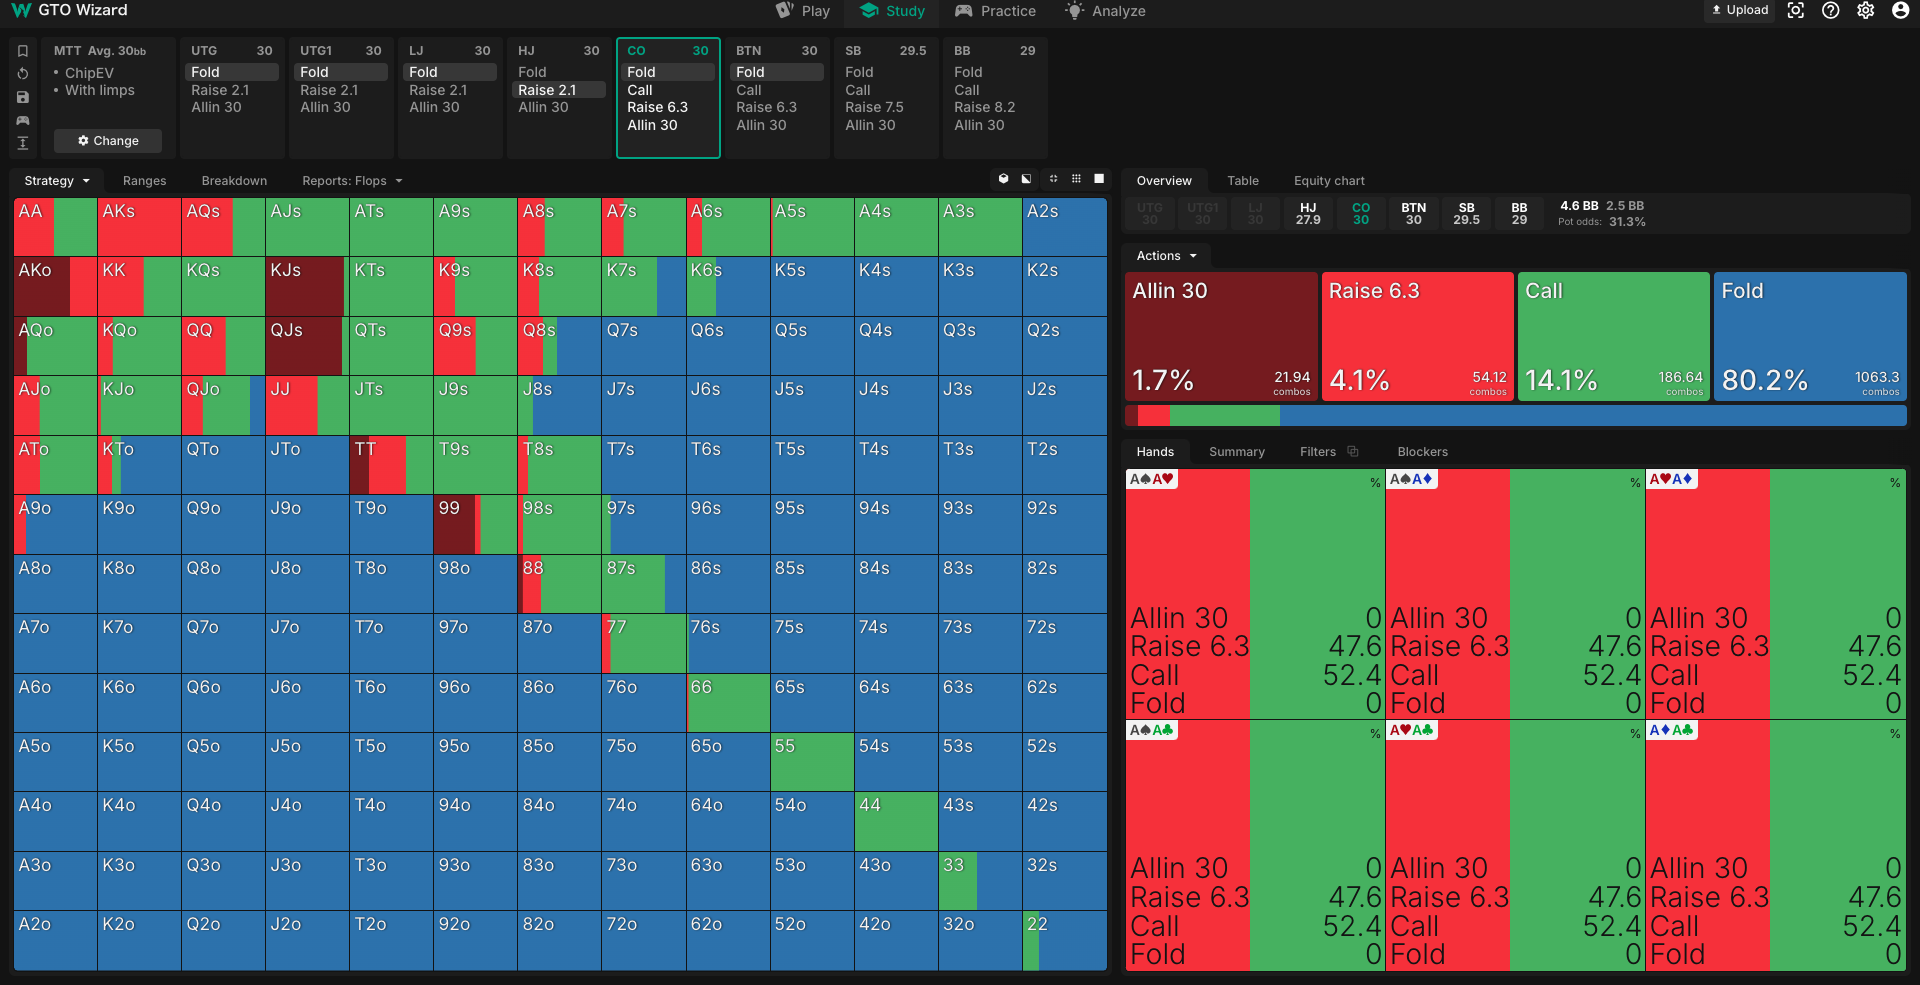The image size is (1920, 985).
Task: Click the 'Pot odds: 31.3%' readout
Action: 1601,222
